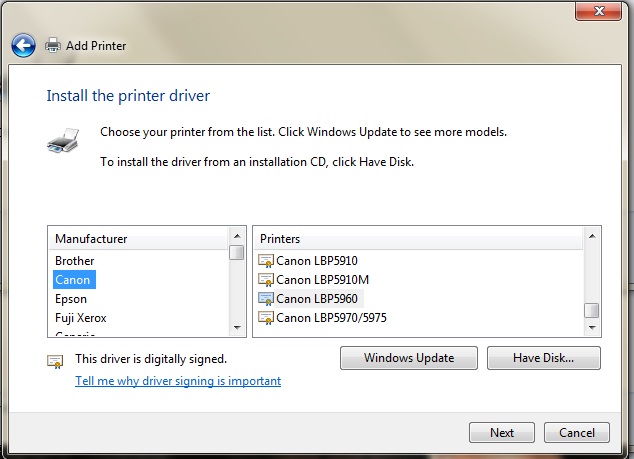Click the certificate icon next to Canon LBP5970/5975
Viewport: 634px width, 459px height.
266,318
